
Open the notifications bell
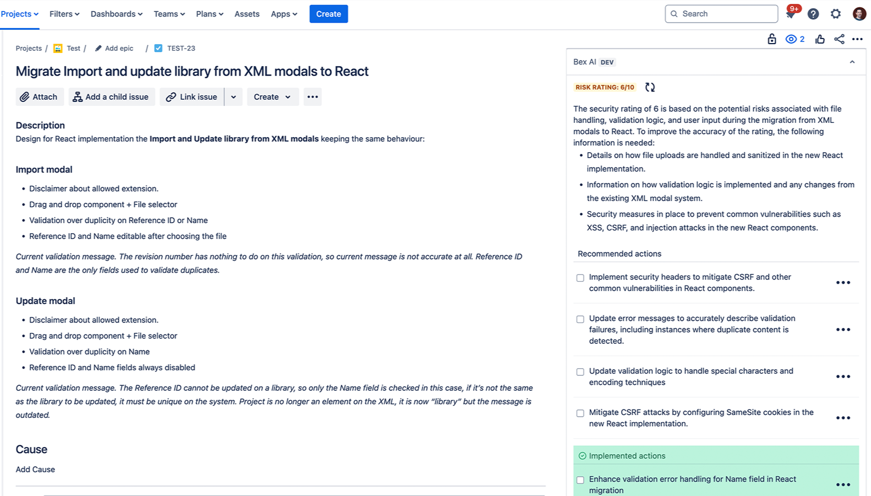tap(790, 14)
